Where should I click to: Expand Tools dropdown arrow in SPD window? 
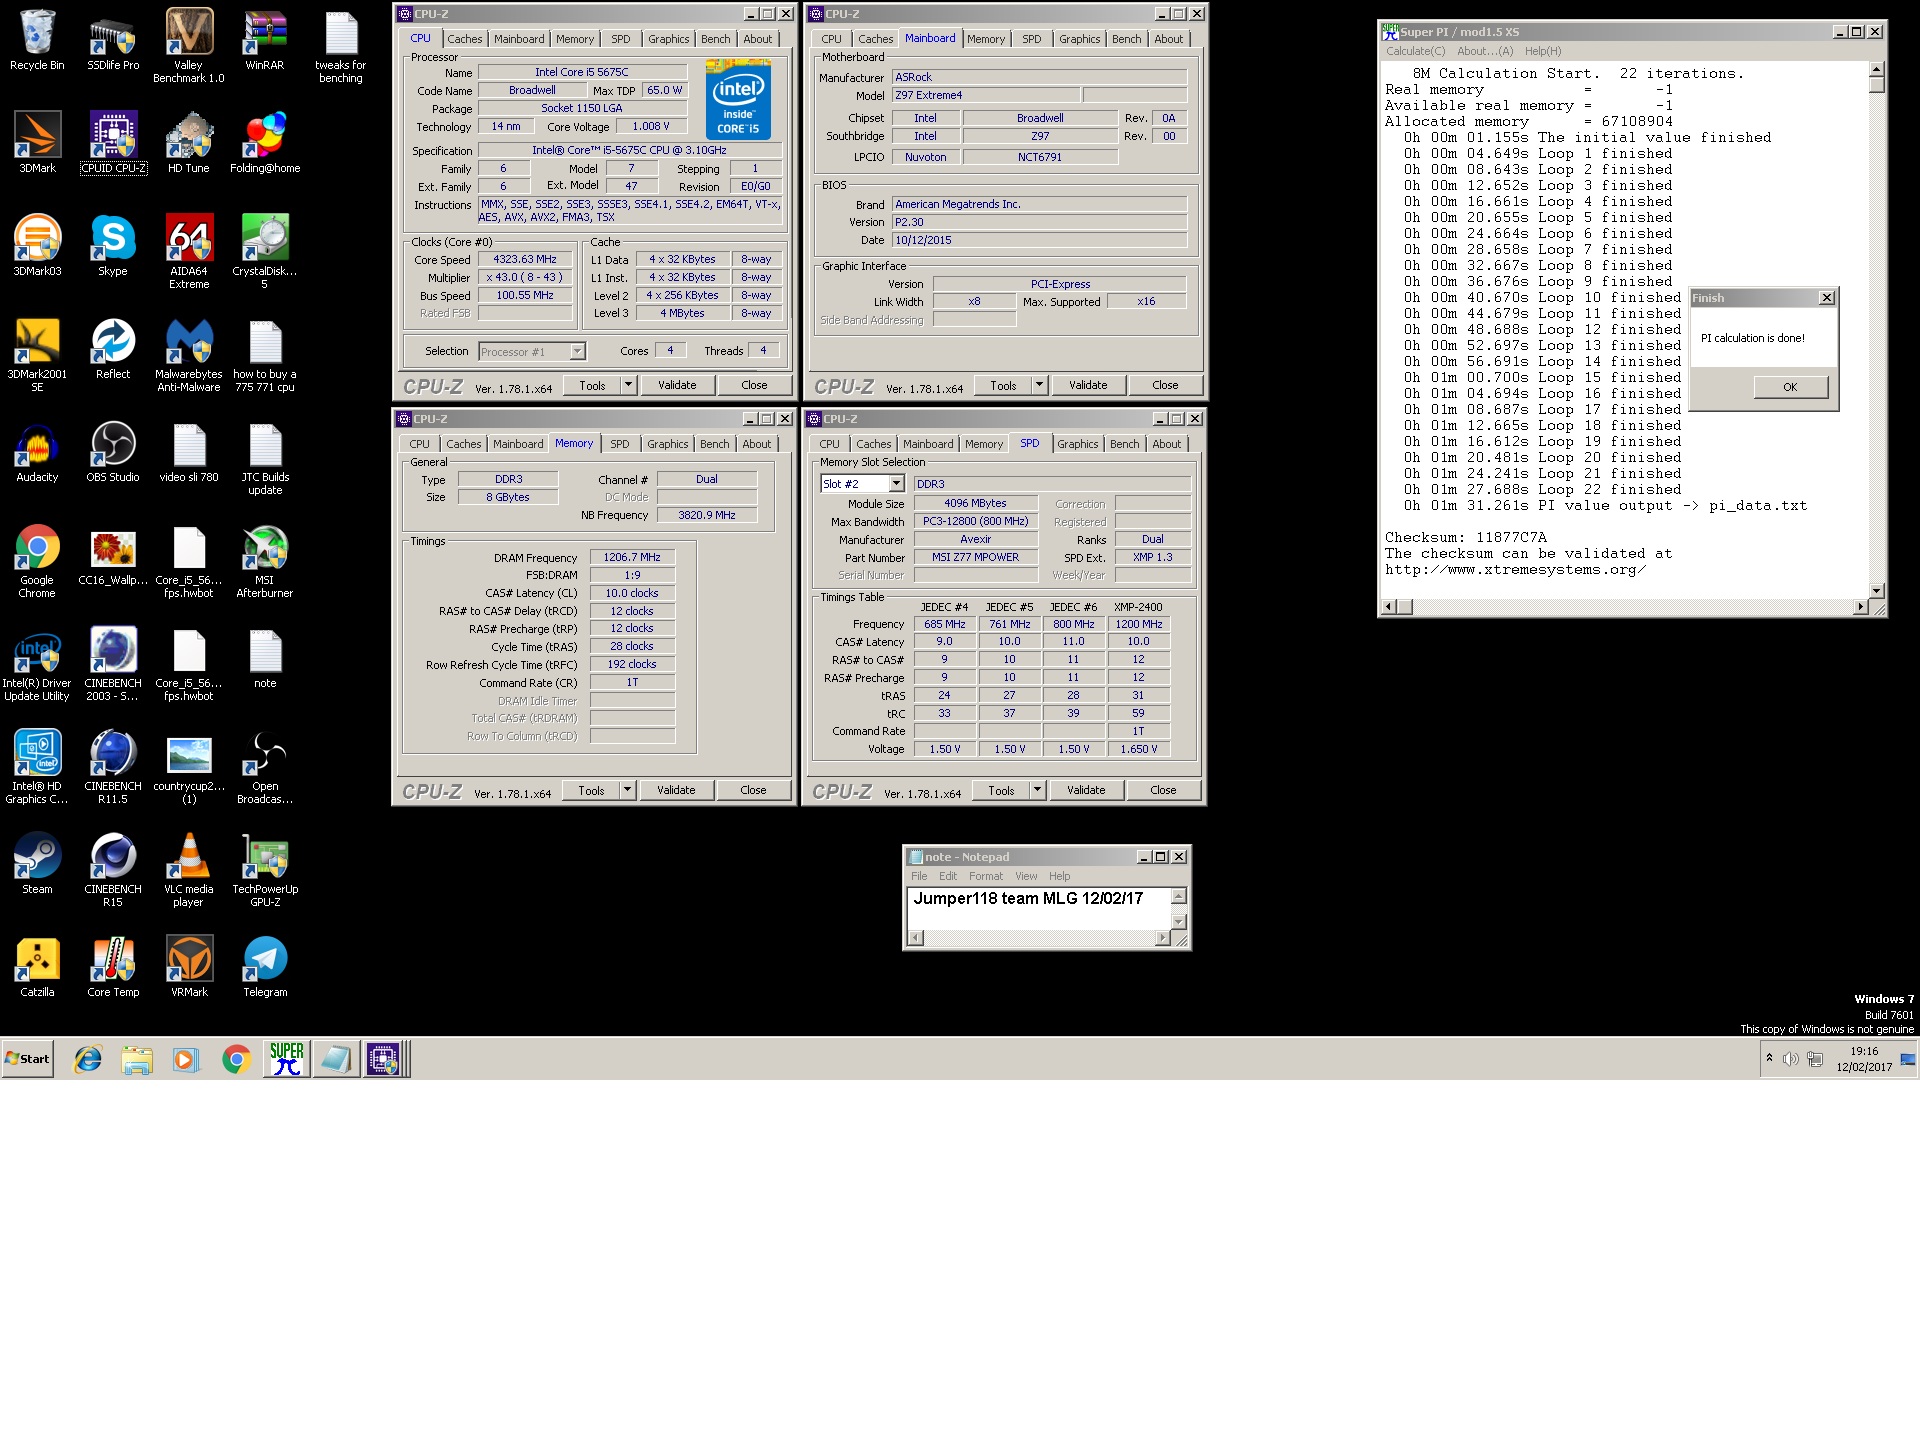click(x=1038, y=790)
